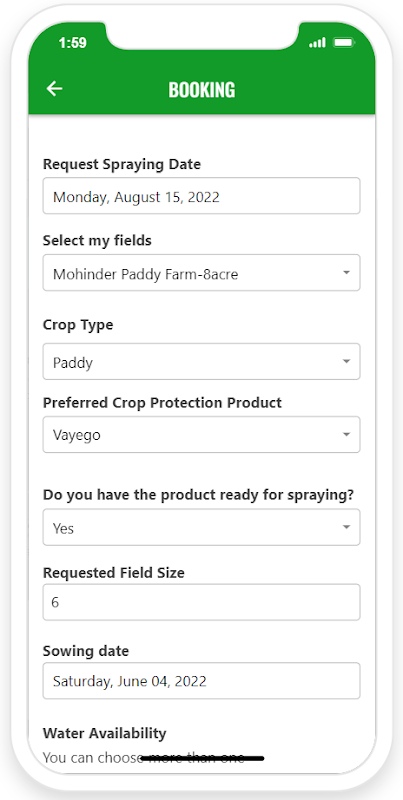Expand the Crop Type dropdown showing Paddy

202,362
